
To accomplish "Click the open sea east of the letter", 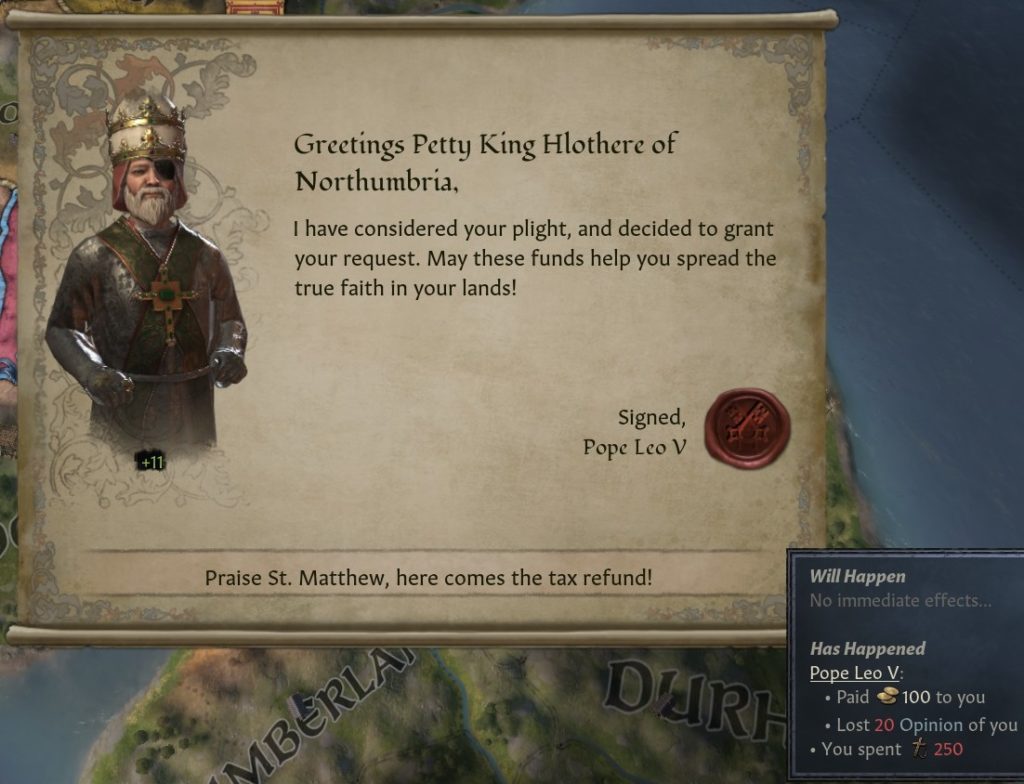I will (927, 261).
